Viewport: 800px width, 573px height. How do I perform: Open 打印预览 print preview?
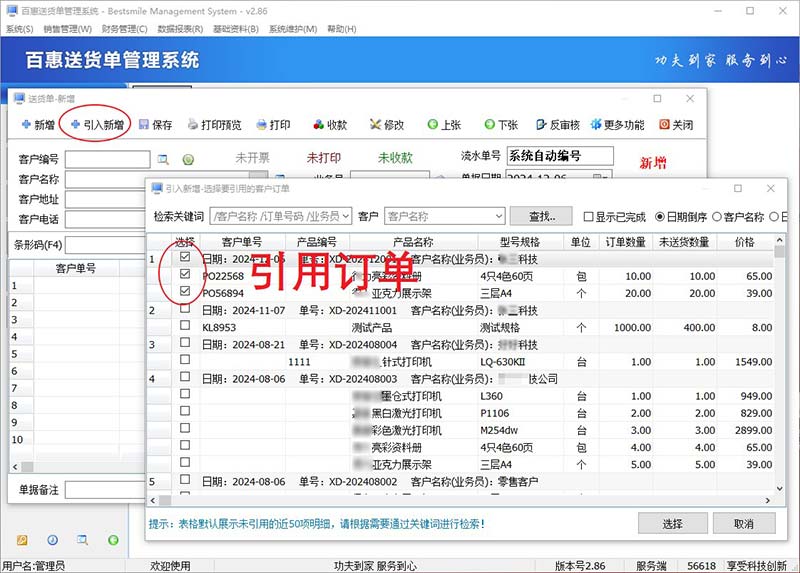point(215,124)
